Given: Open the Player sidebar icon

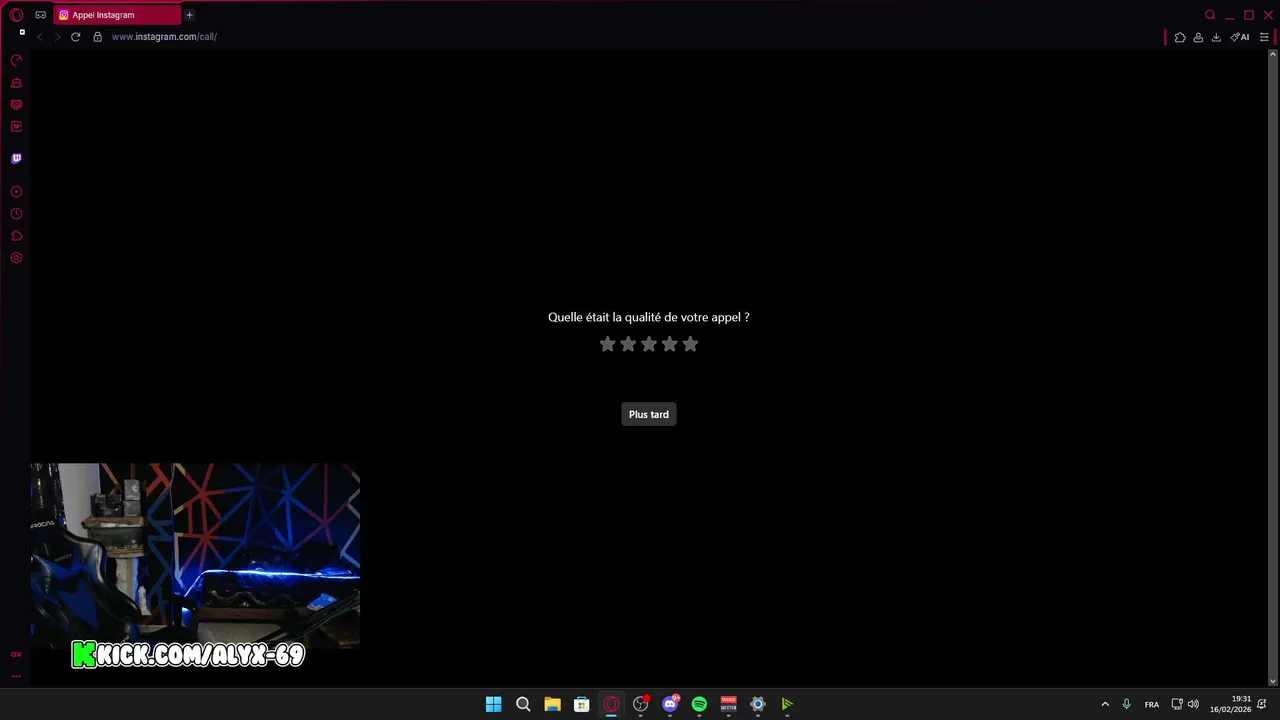Looking at the screenshot, I should pos(16,192).
